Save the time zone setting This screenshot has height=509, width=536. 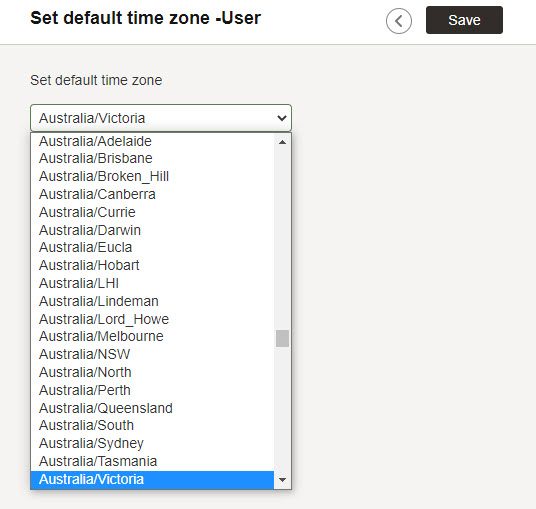pos(464,20)
